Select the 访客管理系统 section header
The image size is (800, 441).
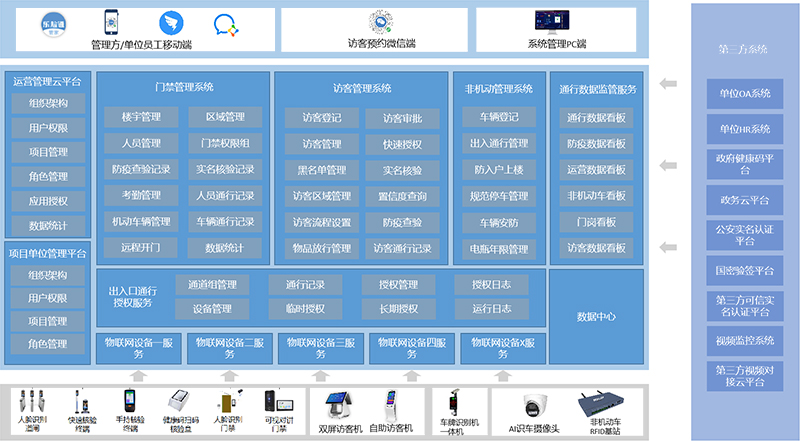[x=362, y=89]
